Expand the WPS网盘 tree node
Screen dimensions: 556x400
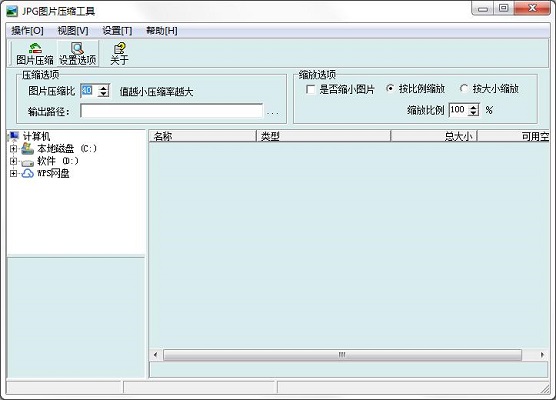click(13, 173)
